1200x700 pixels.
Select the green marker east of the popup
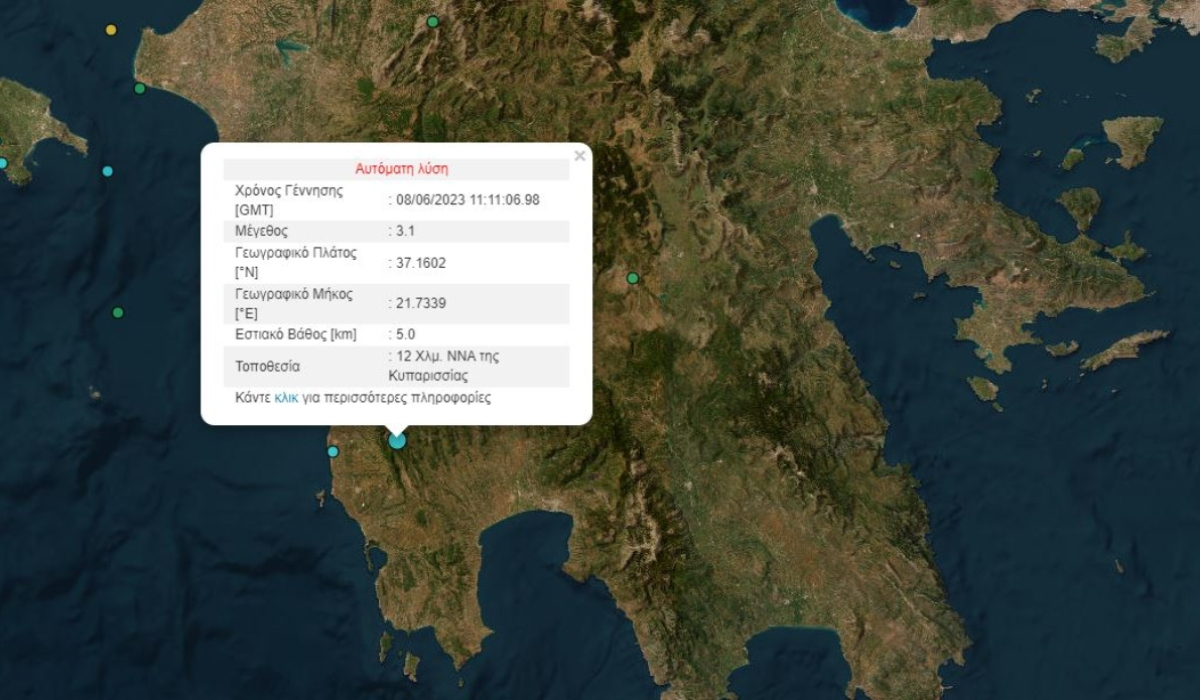(632, 278)
